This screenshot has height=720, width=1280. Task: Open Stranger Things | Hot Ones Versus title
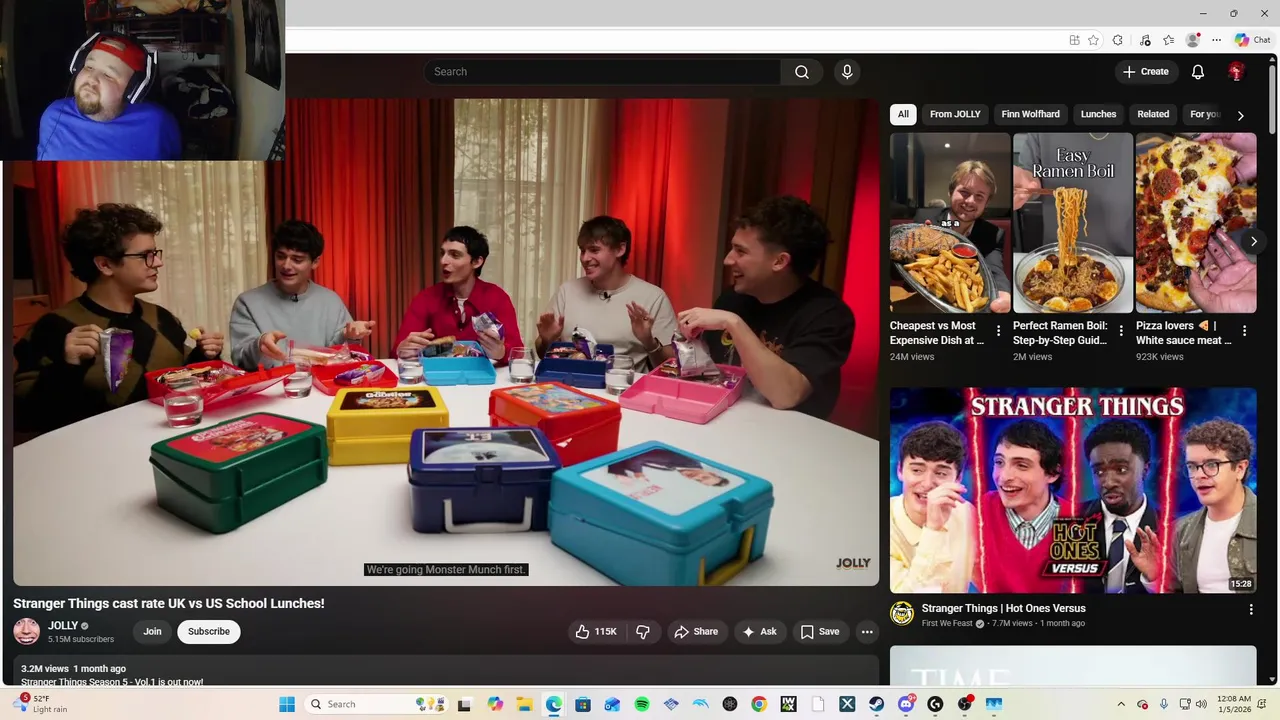coord(1003,608)
